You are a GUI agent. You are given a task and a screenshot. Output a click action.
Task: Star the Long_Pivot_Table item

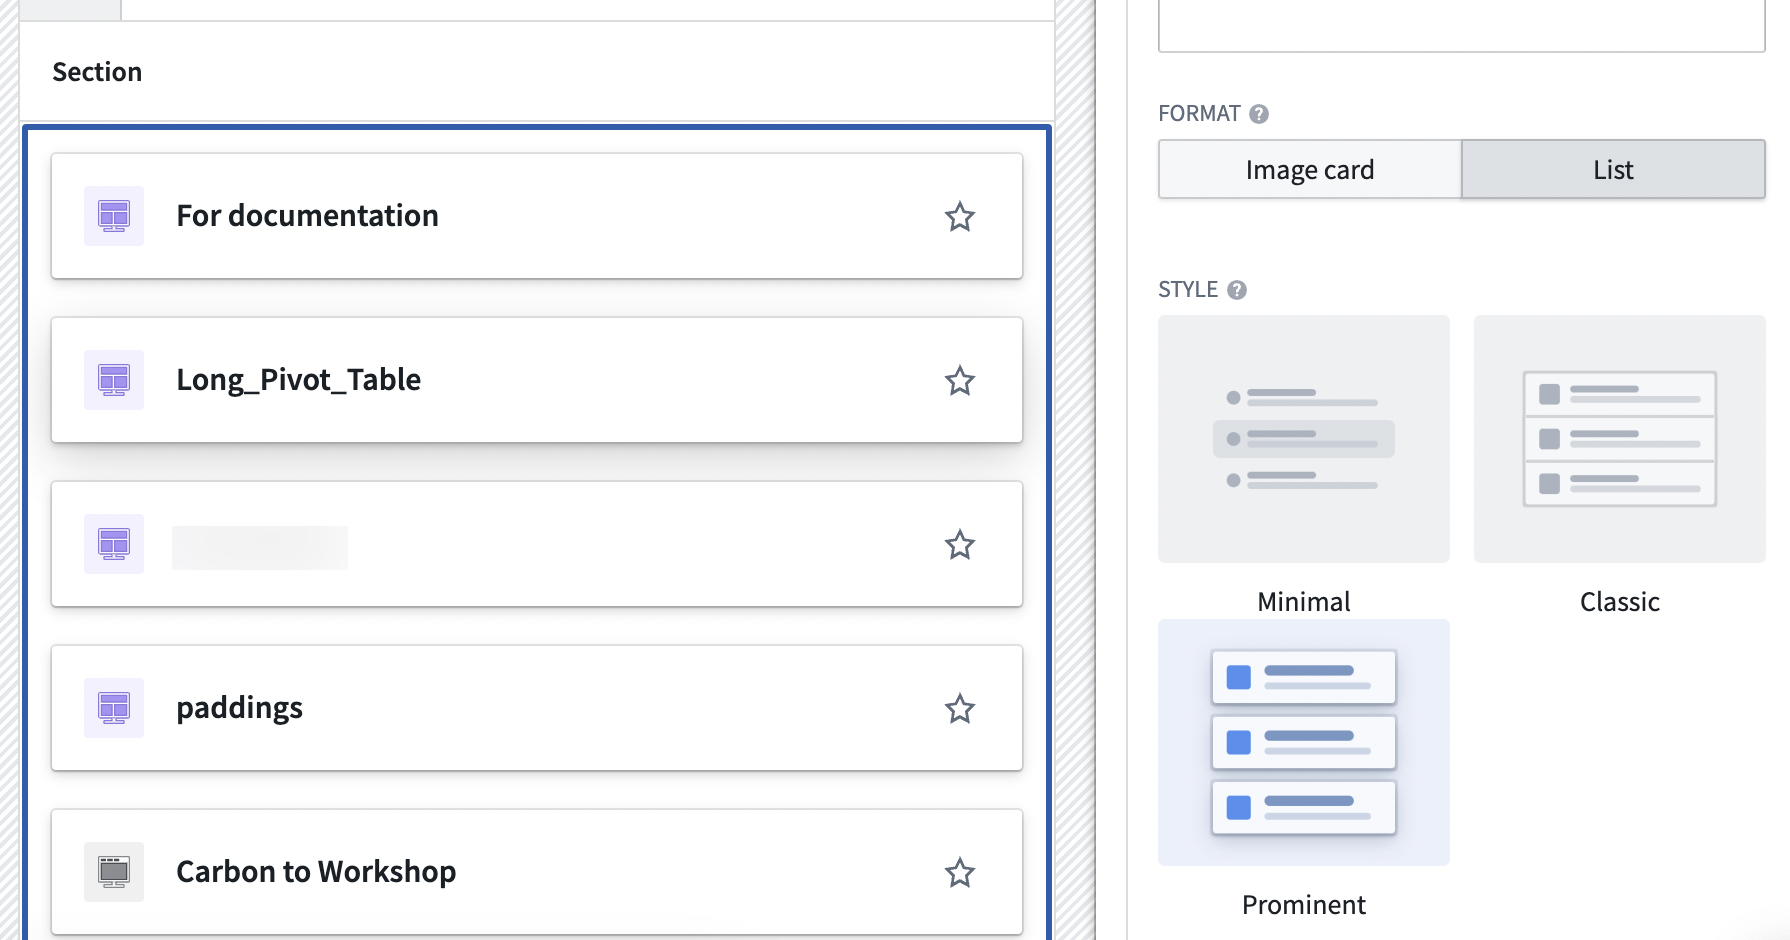point(960,380)
